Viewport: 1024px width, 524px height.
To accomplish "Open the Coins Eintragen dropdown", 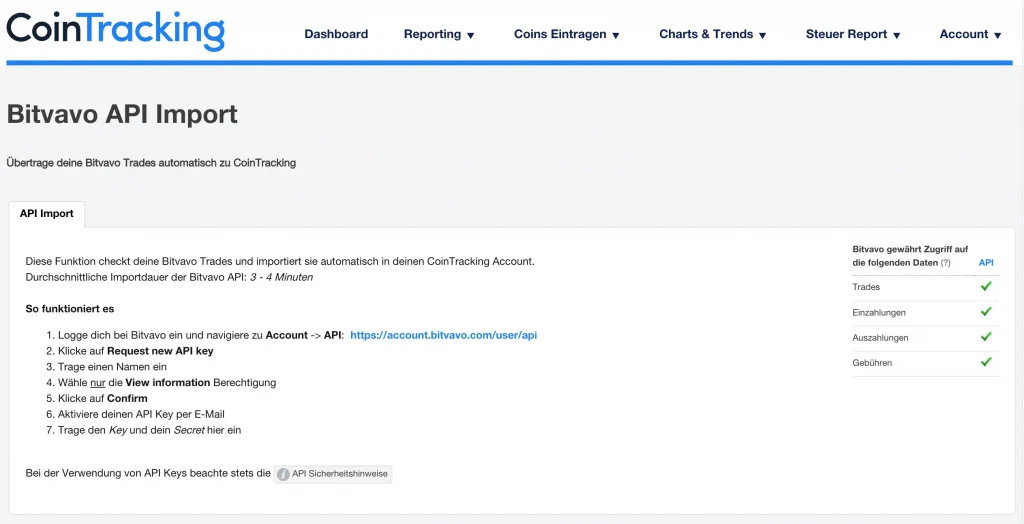I will [x=567, y=34].
